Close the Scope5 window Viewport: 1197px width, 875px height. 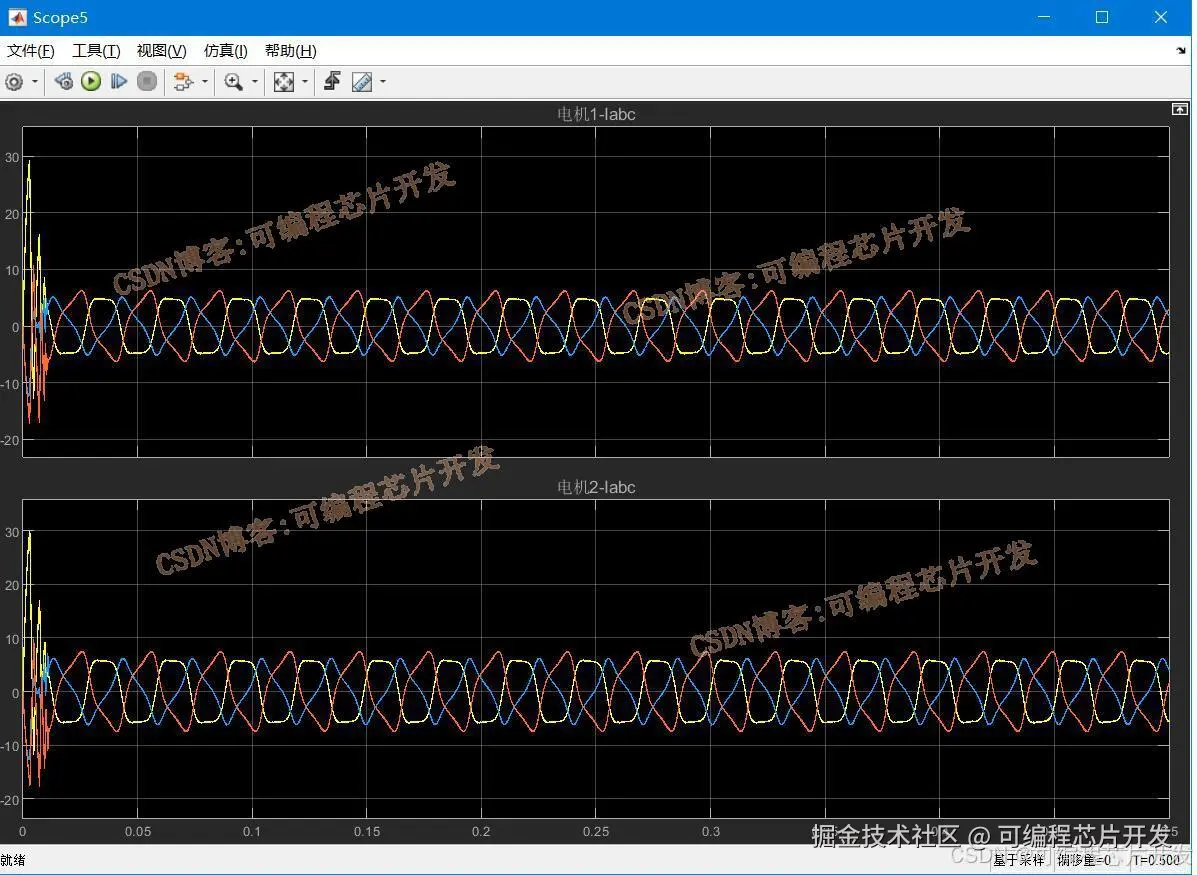[x=1160, y=17]
